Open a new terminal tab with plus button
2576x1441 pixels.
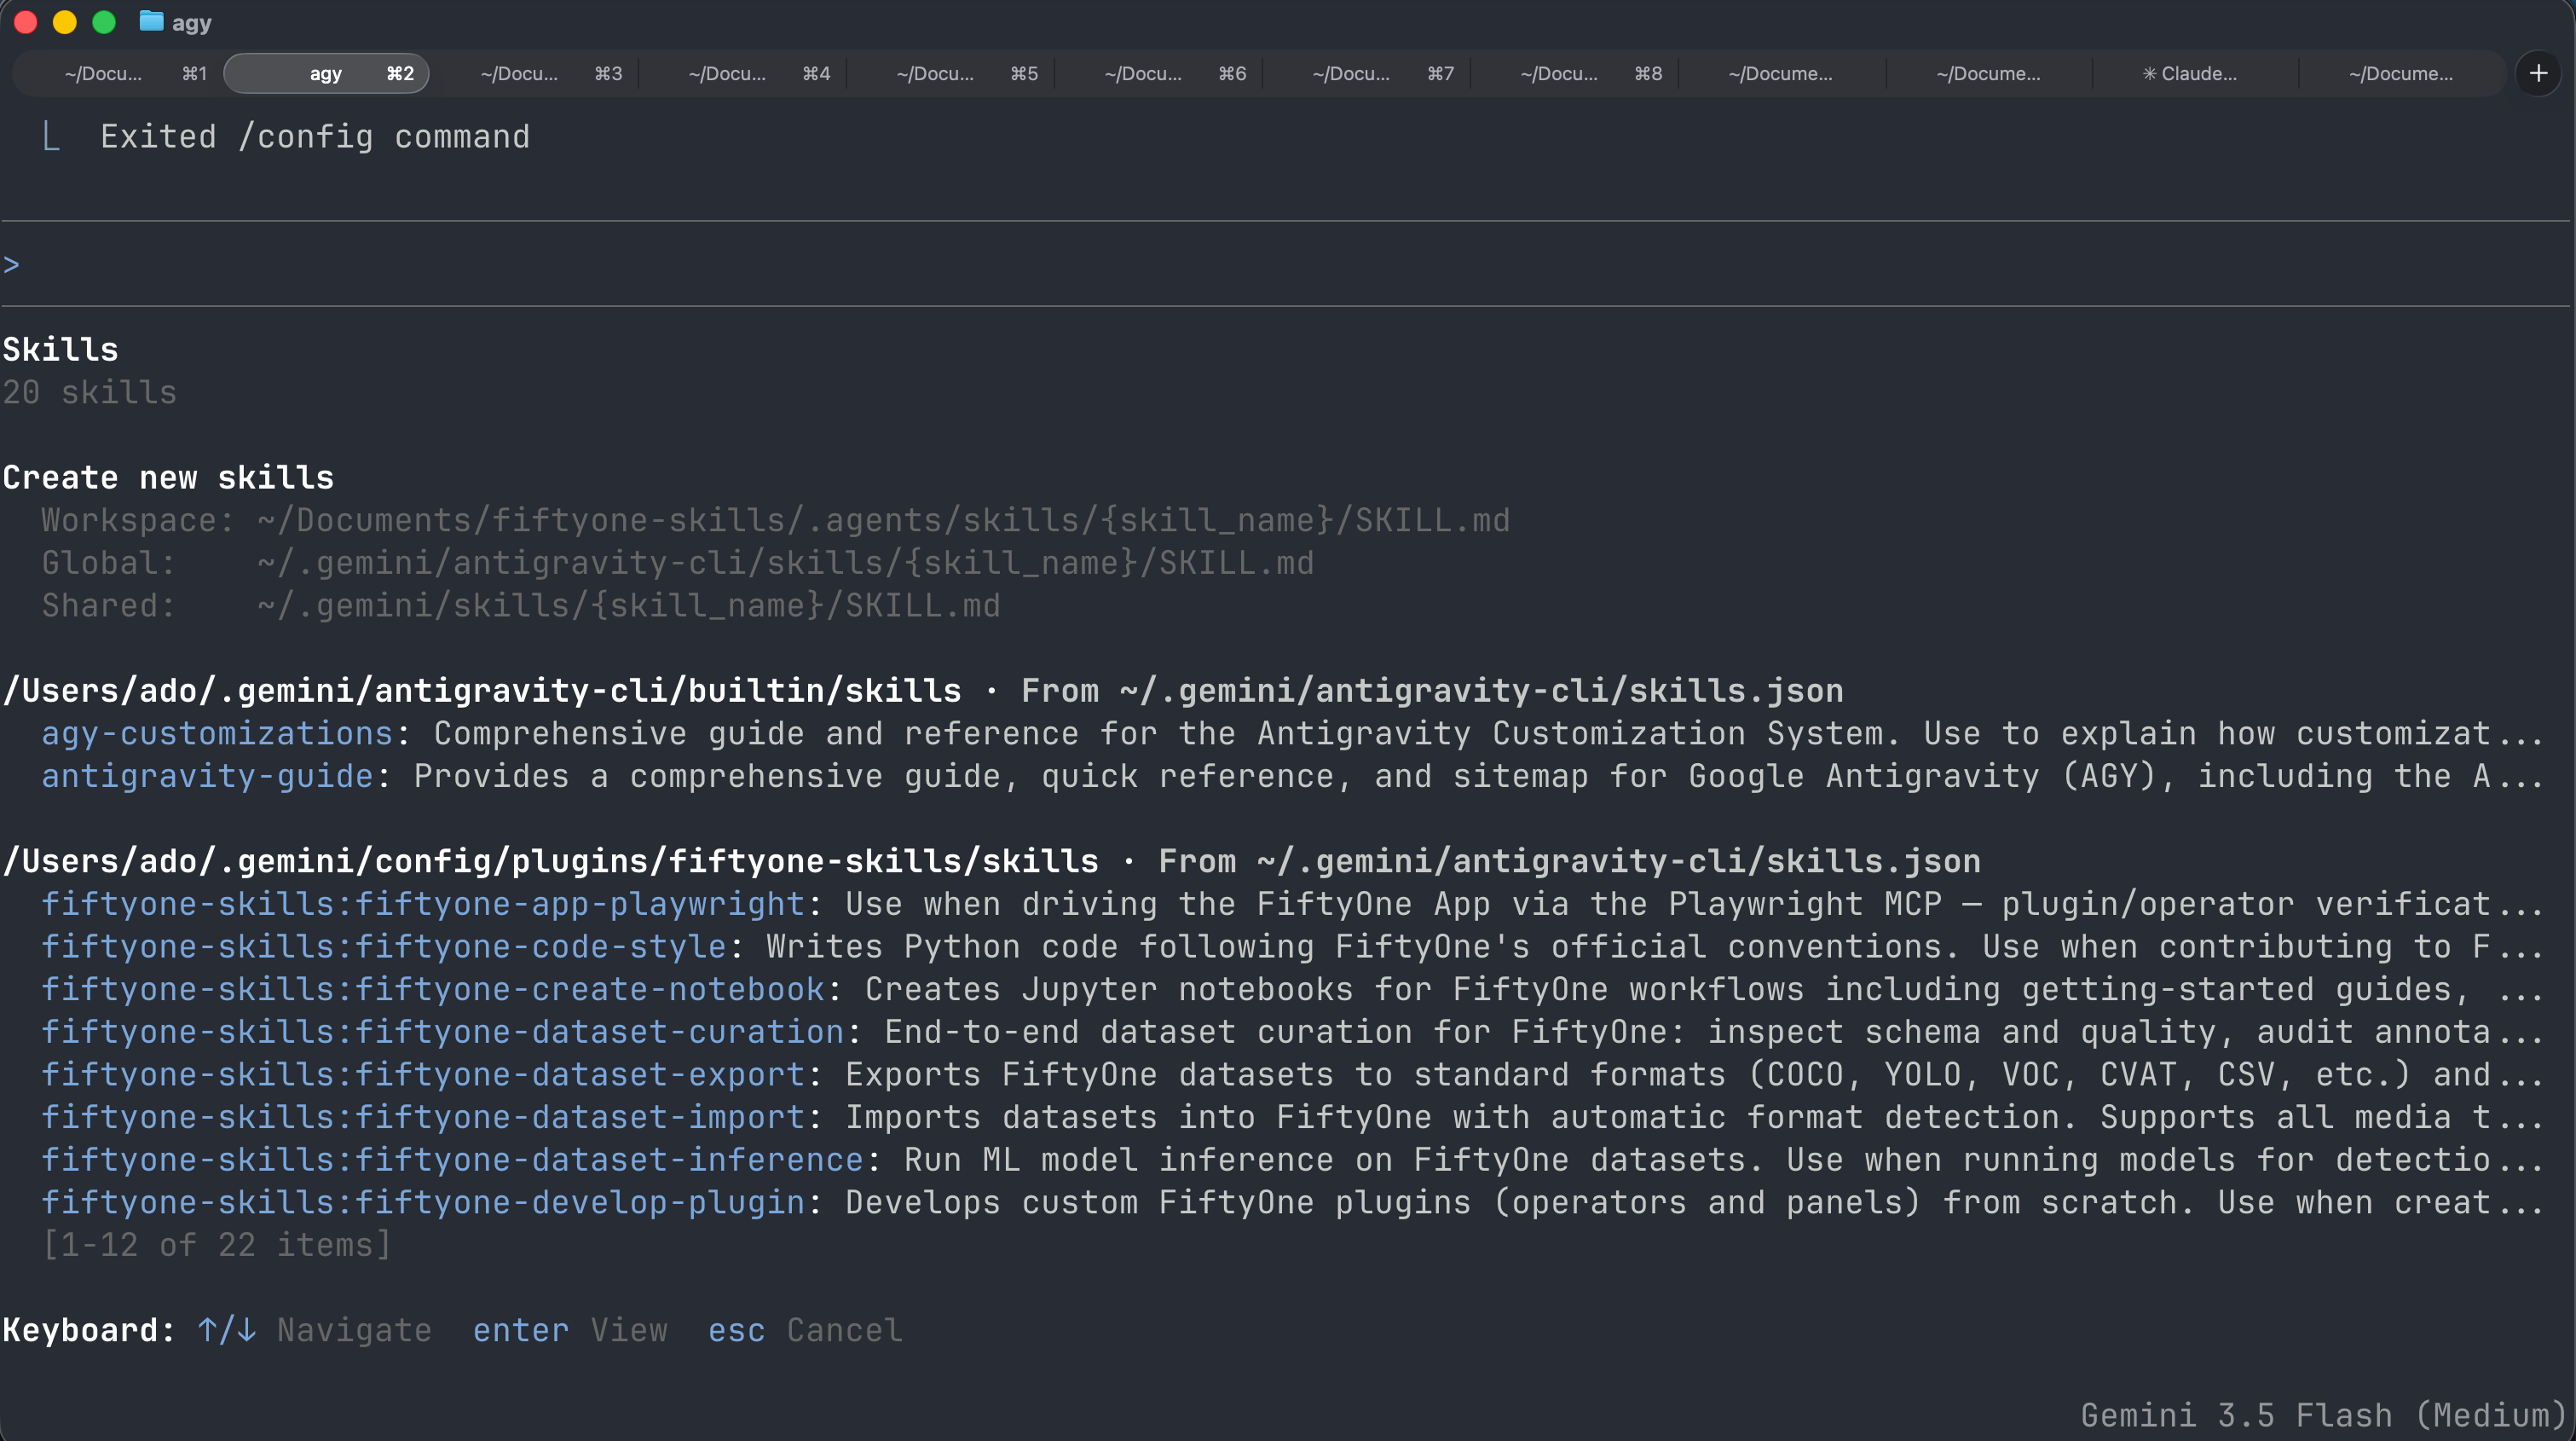click(x=2538, y=73)
